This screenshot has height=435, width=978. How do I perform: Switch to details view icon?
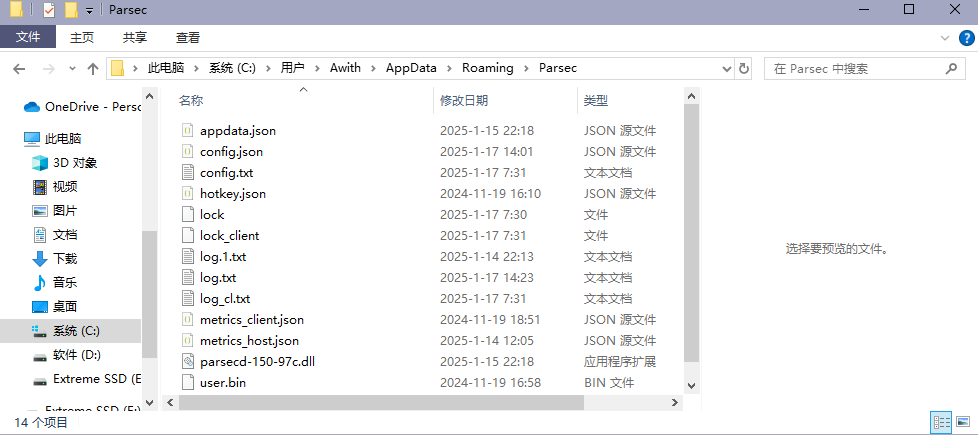point(942,423)
